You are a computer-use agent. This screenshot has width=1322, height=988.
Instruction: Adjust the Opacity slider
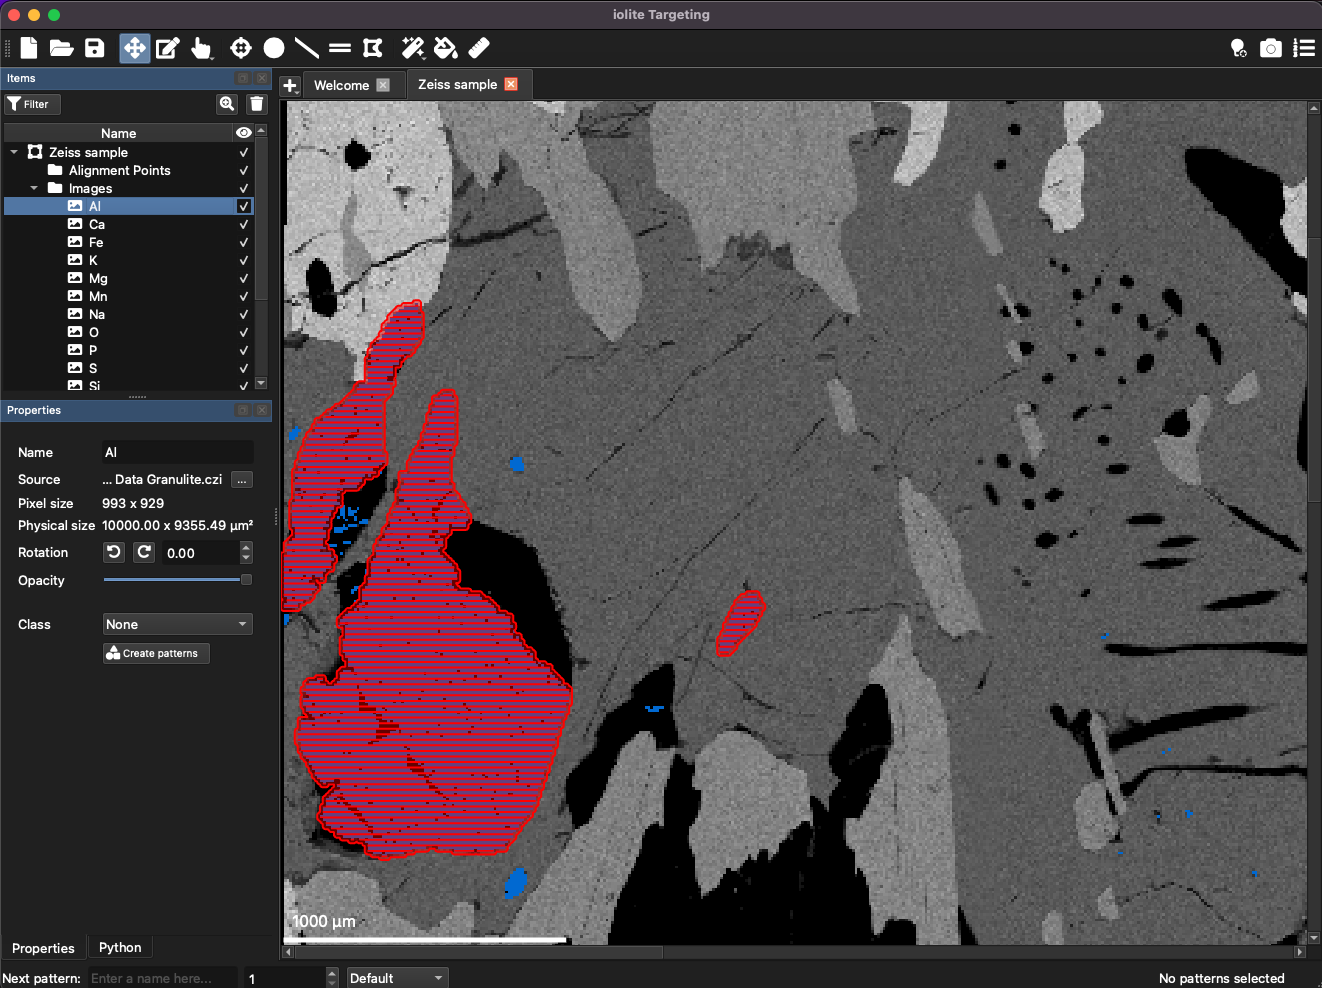pos(177,580)
